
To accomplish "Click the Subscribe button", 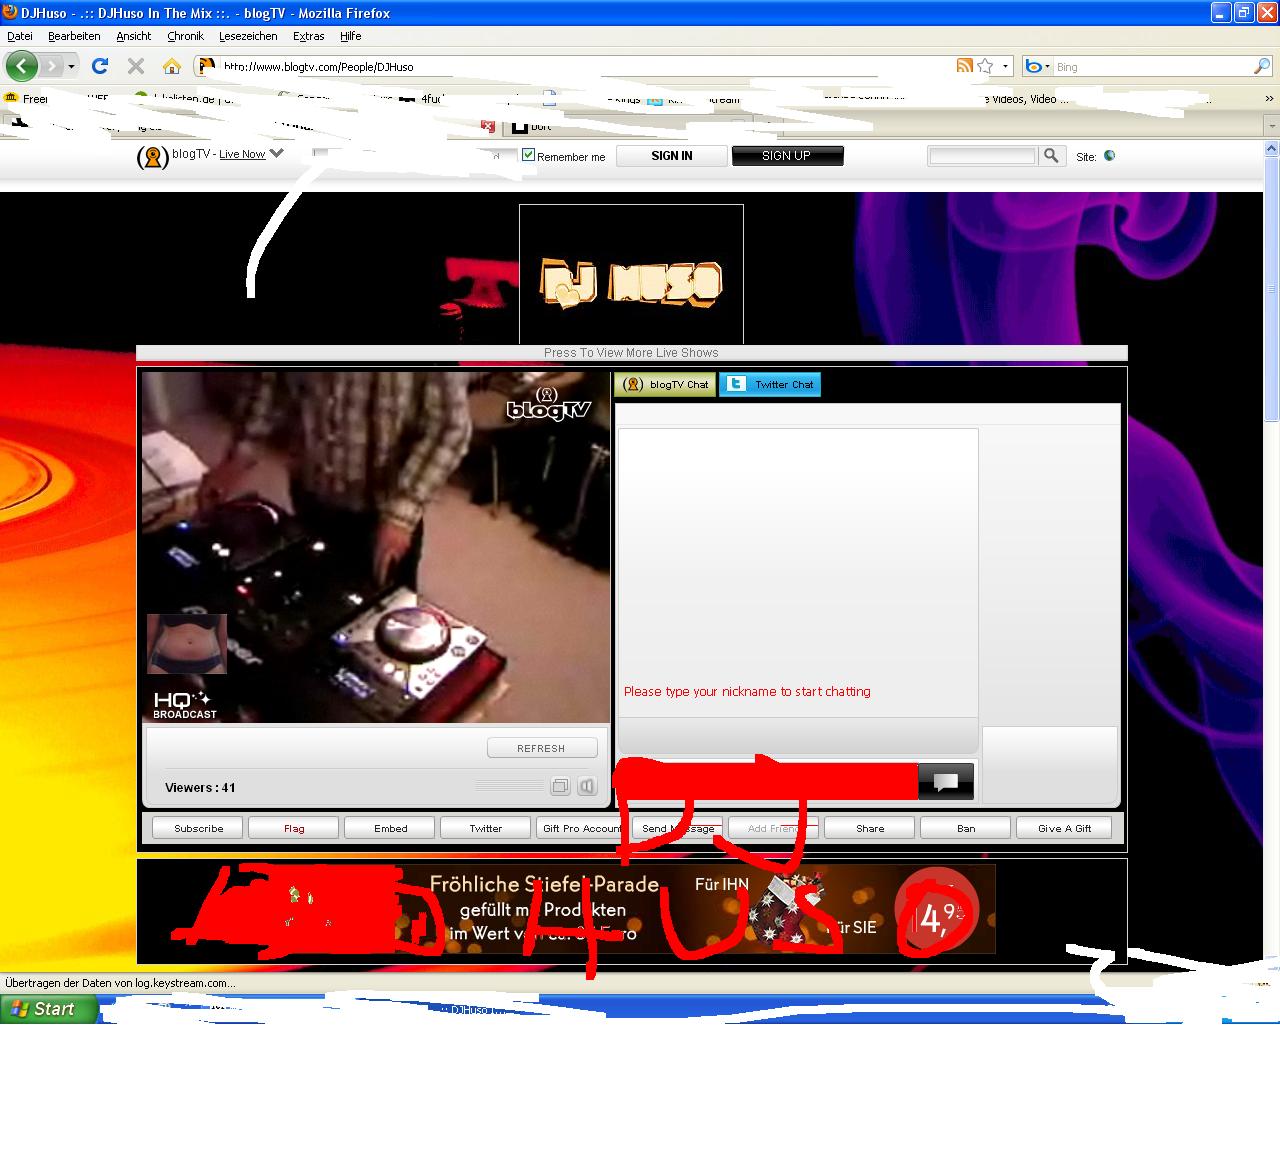I will click(x=198, y=828).
